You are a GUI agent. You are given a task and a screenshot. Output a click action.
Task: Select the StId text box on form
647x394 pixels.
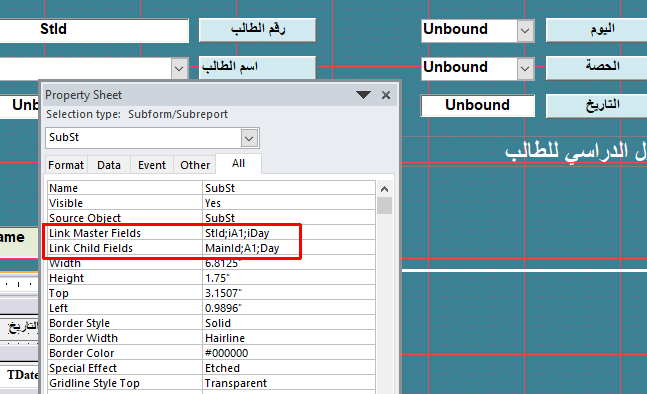94,30
